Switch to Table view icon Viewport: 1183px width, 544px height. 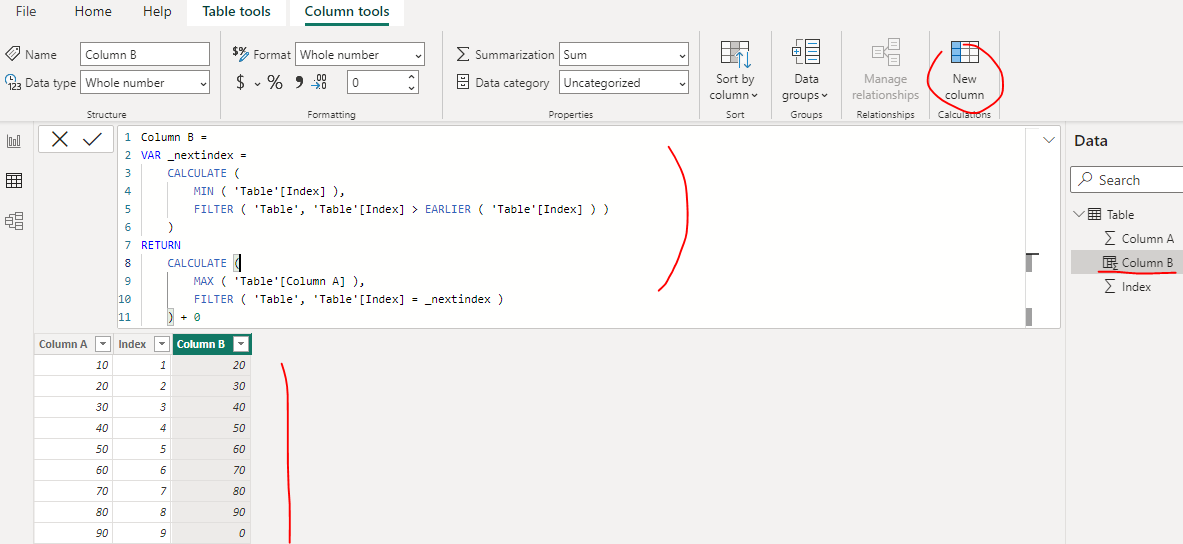pos(14,180)
